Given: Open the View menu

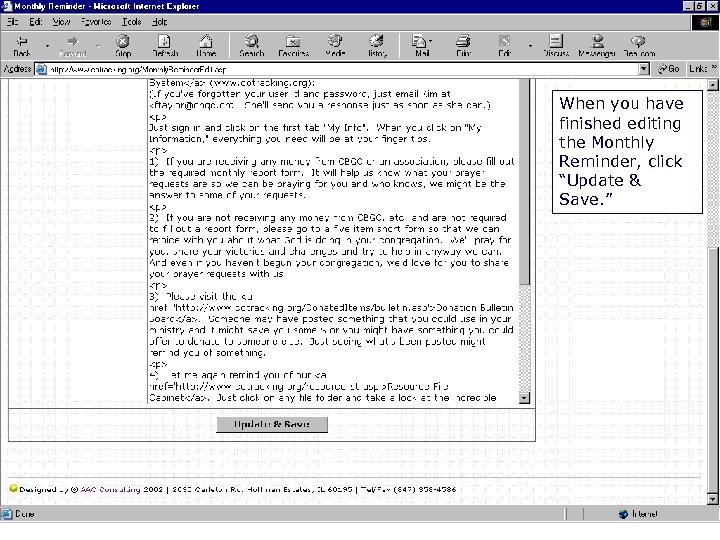Looking at the screenshot, I should 62,22.
